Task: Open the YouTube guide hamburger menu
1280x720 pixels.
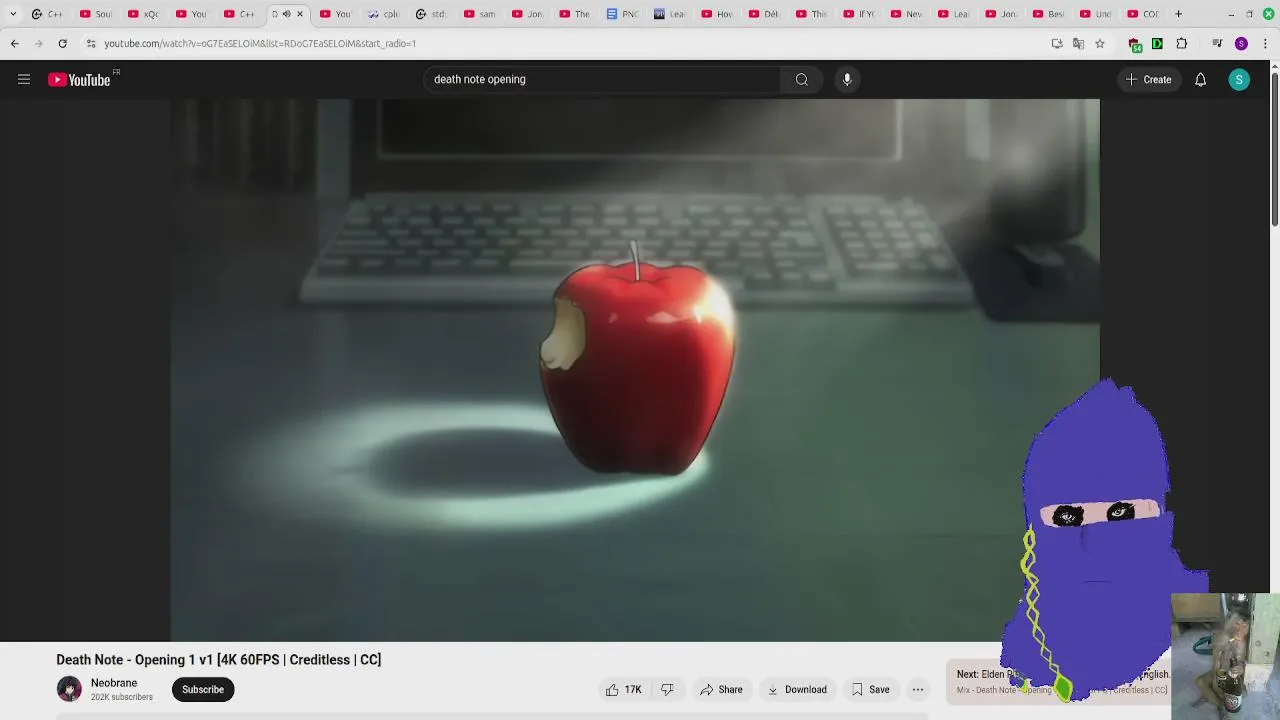Action: click(x=24, y=80)
